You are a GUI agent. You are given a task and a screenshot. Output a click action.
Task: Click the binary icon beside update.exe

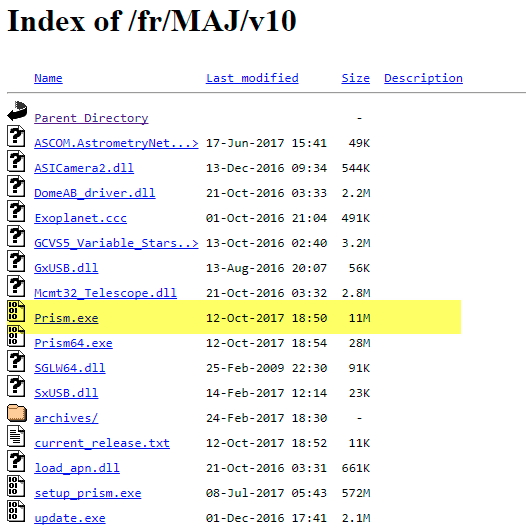[16, 511]
